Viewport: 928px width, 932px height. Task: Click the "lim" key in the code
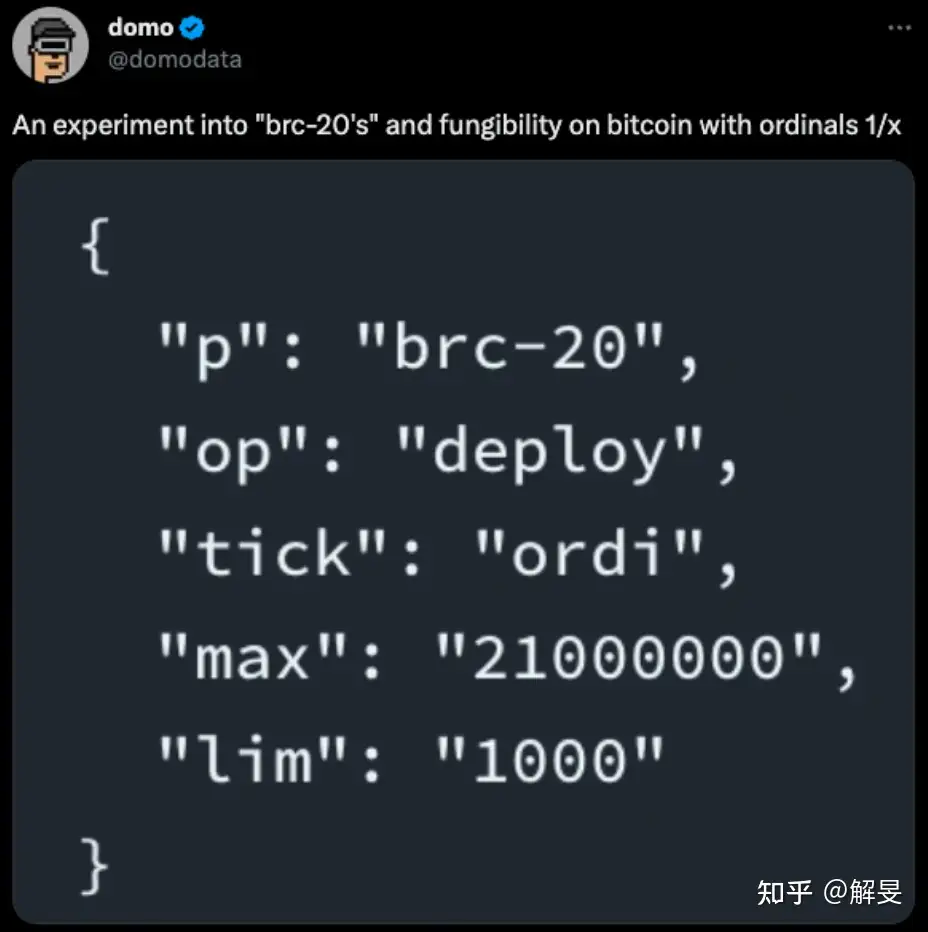click(253, 760)
